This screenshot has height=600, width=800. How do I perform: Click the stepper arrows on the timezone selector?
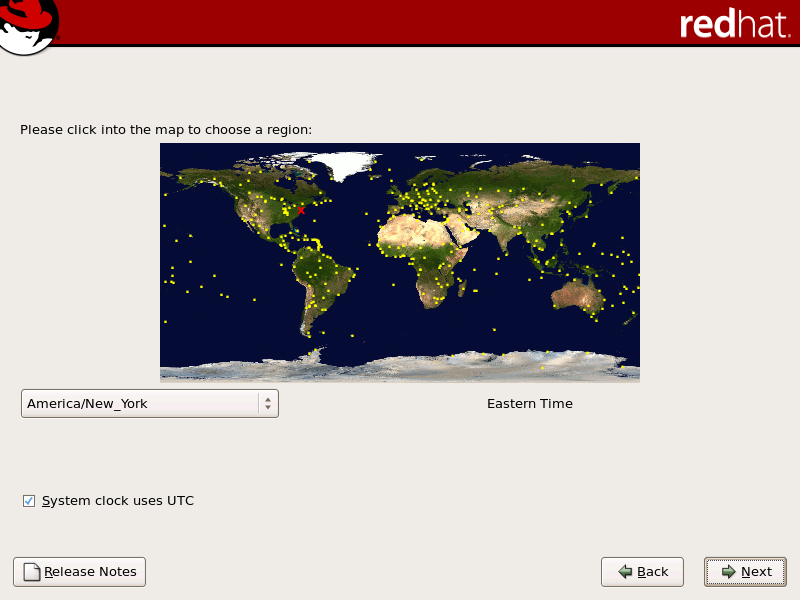(x=267, y=403)
